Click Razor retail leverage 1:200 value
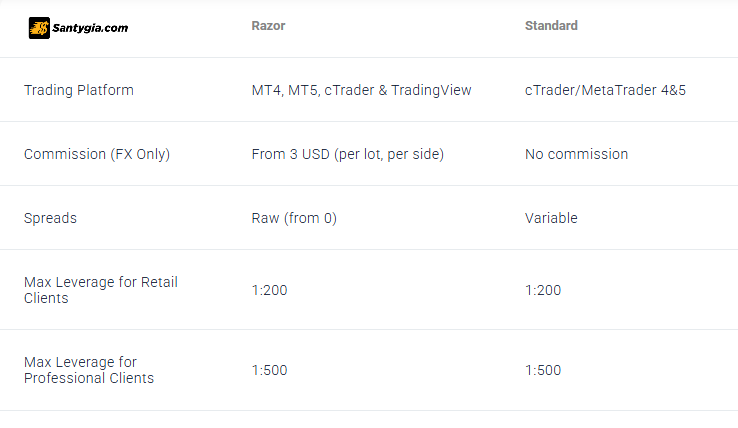The image size is (738, 428). point(269,290)
